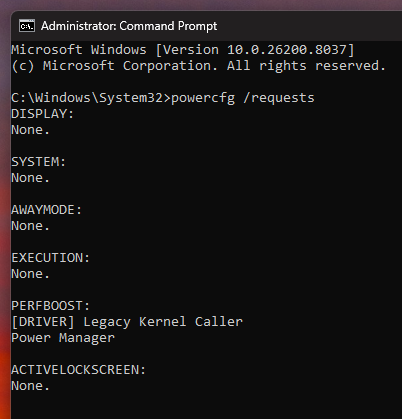
Task: Click 'None.' under the EXECUTION heading
Action: click(30, 274)
